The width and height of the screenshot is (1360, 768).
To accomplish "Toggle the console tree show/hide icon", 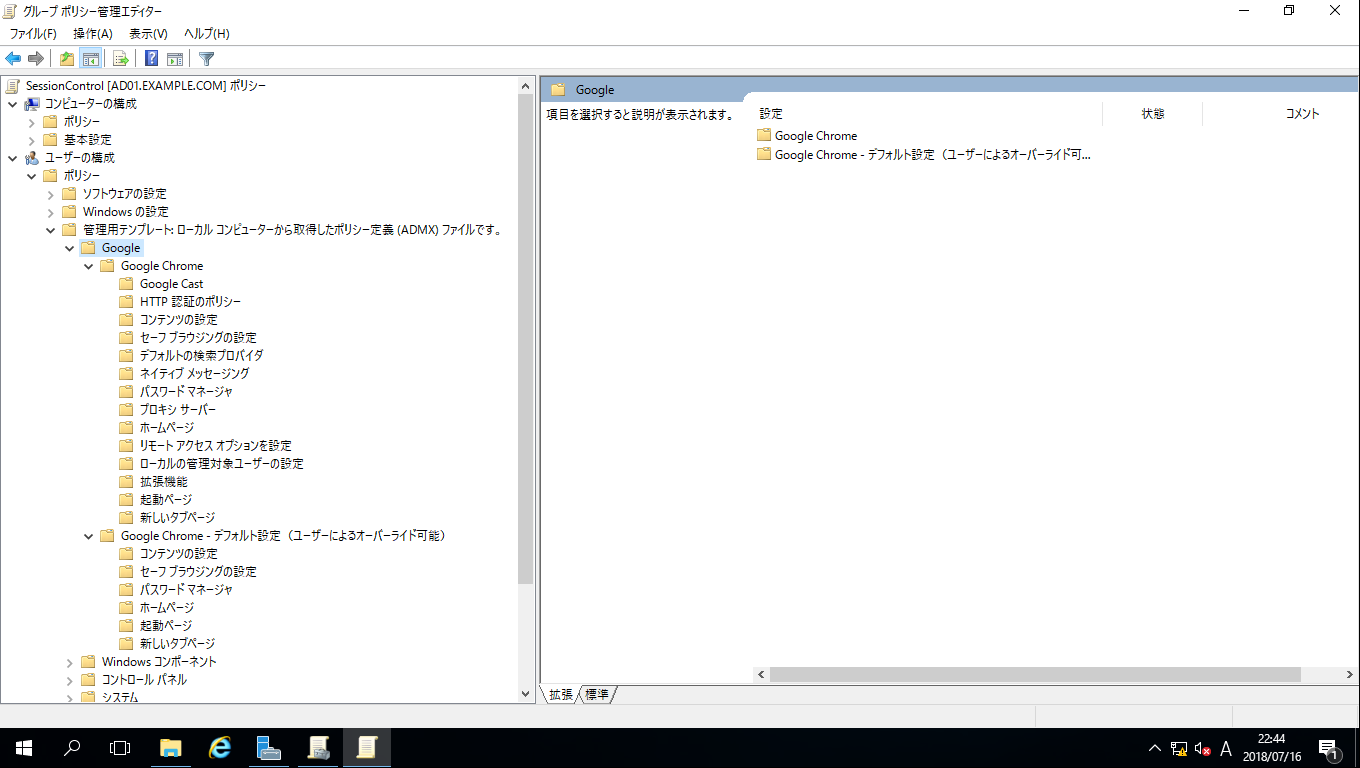I will (91, 59).
